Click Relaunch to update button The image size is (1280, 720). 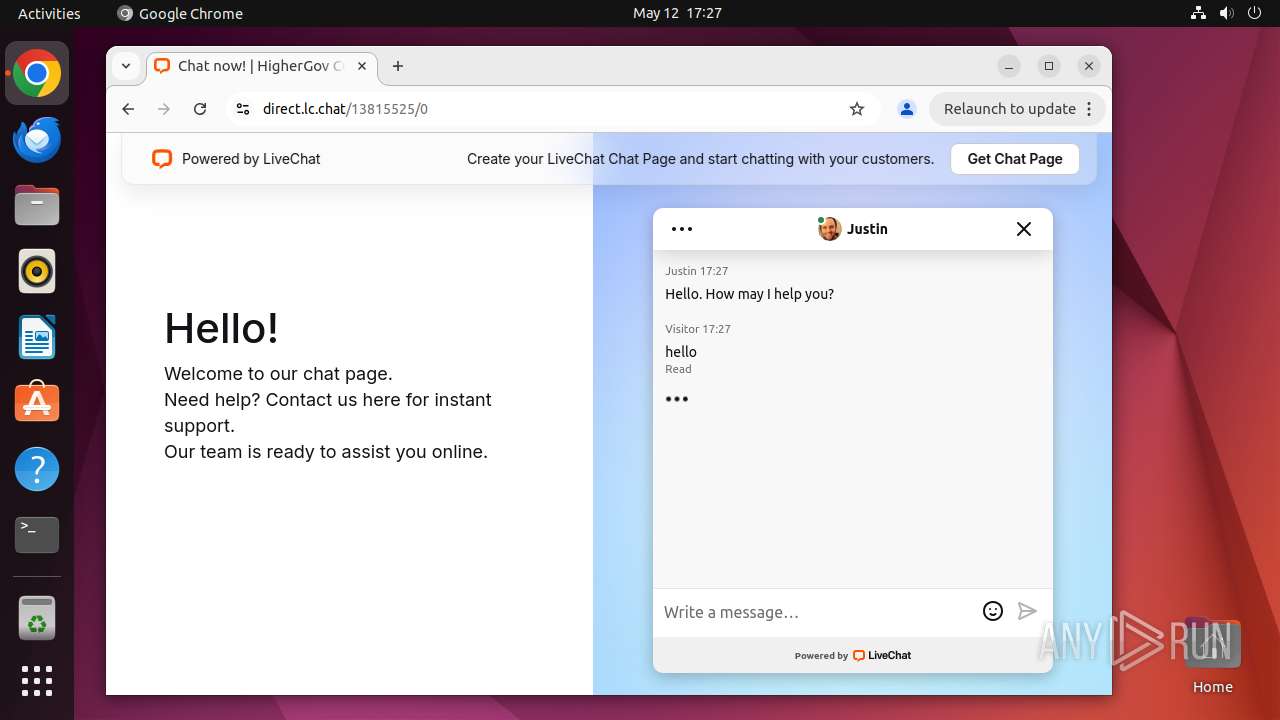1010,109
